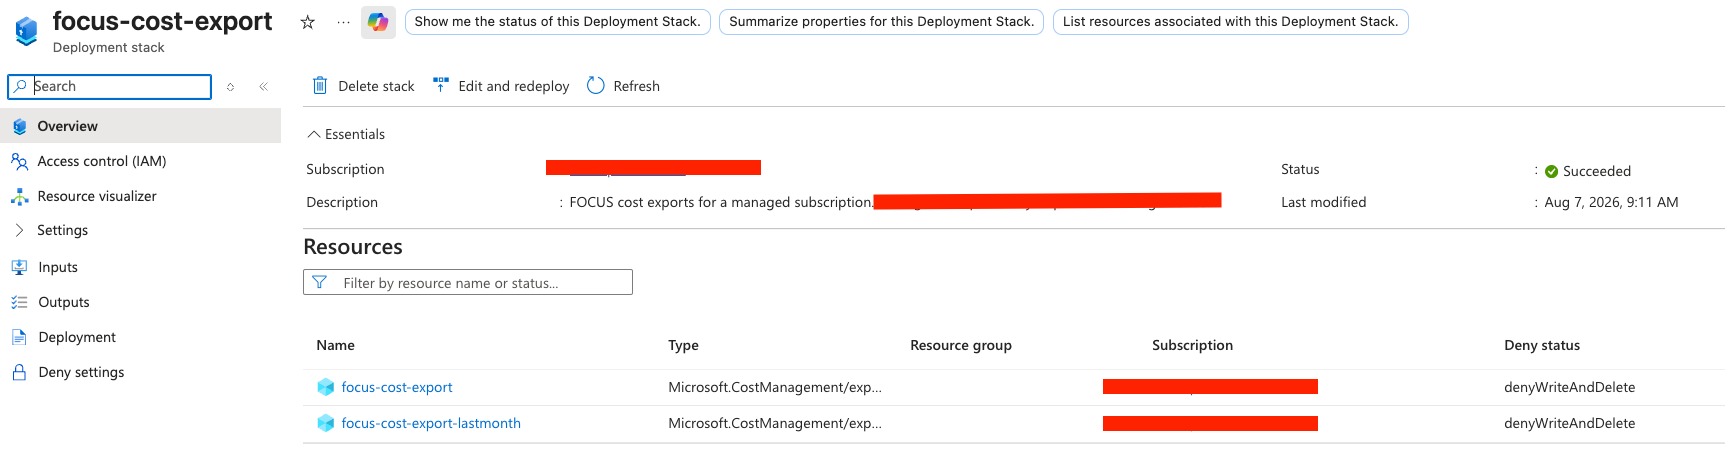Click 'List resources associated' suggestion button
The image size is (1725, 453).
pos(1230,22)
